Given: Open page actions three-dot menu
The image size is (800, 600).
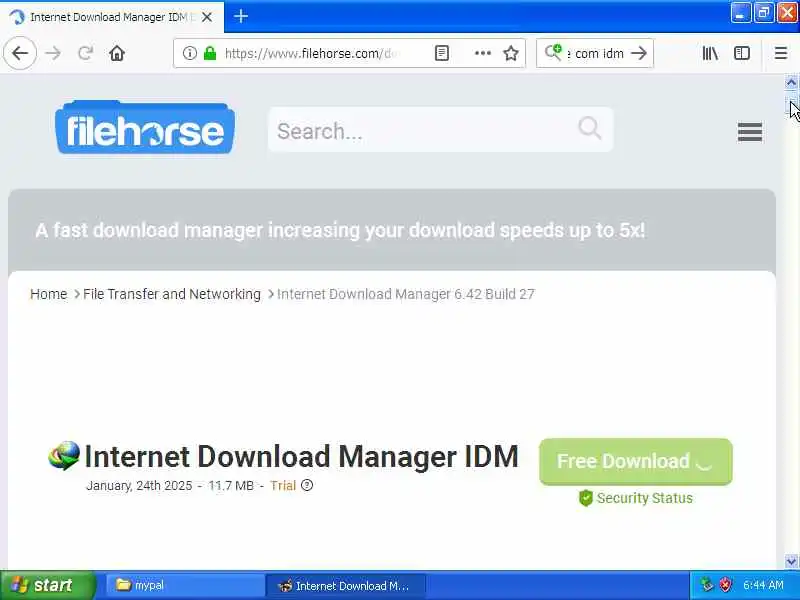Looking at the screenshot, I should pyautogui.click(x=483, y=53).
